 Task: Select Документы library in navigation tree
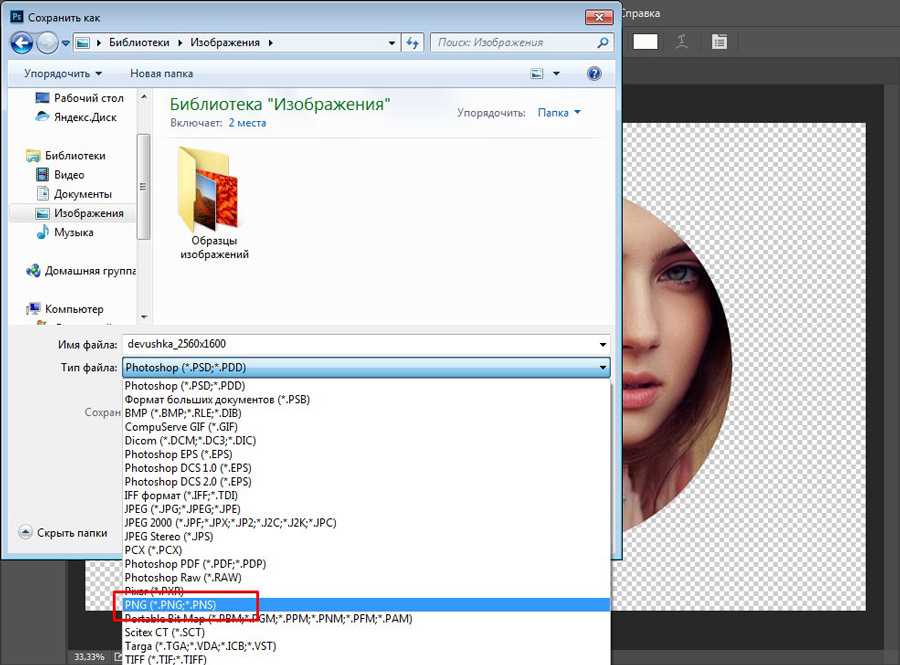click(x=73, y=194)
